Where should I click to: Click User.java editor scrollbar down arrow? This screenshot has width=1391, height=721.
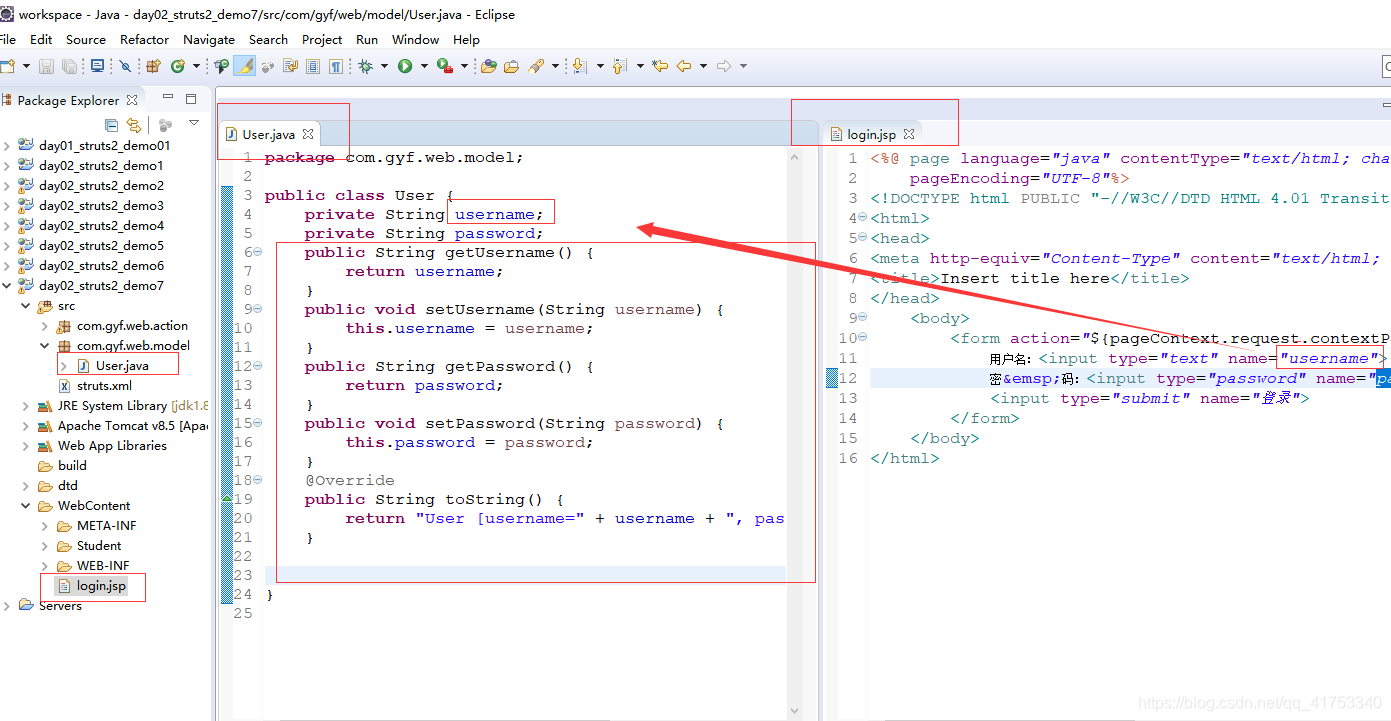795,710
